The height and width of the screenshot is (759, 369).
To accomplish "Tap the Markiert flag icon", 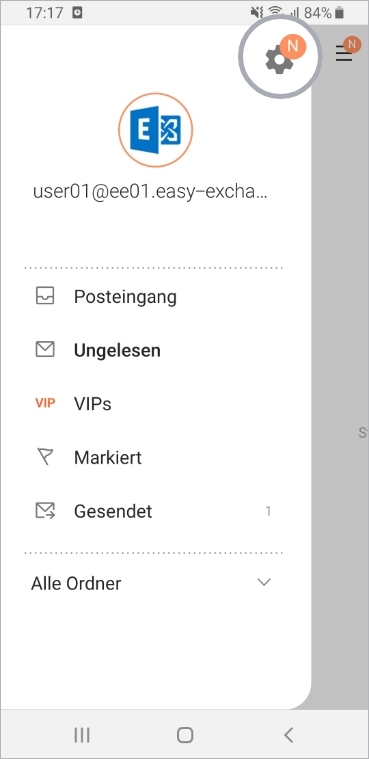I will (45, 456).
